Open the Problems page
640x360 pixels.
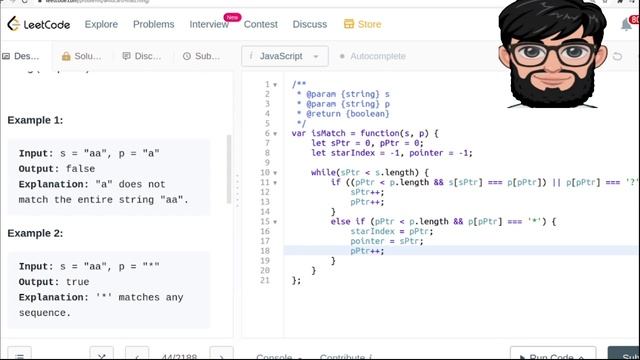click(x=153, y=24)
